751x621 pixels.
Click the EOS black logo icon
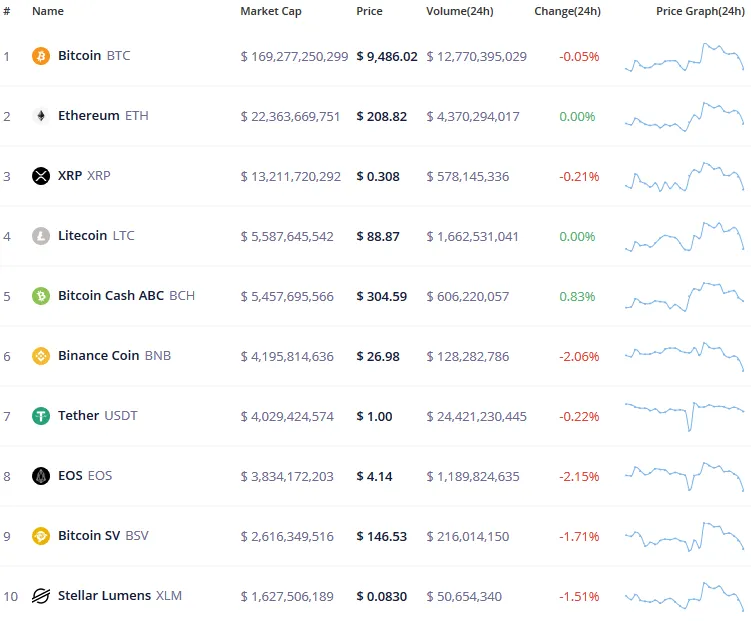(41, 476)
